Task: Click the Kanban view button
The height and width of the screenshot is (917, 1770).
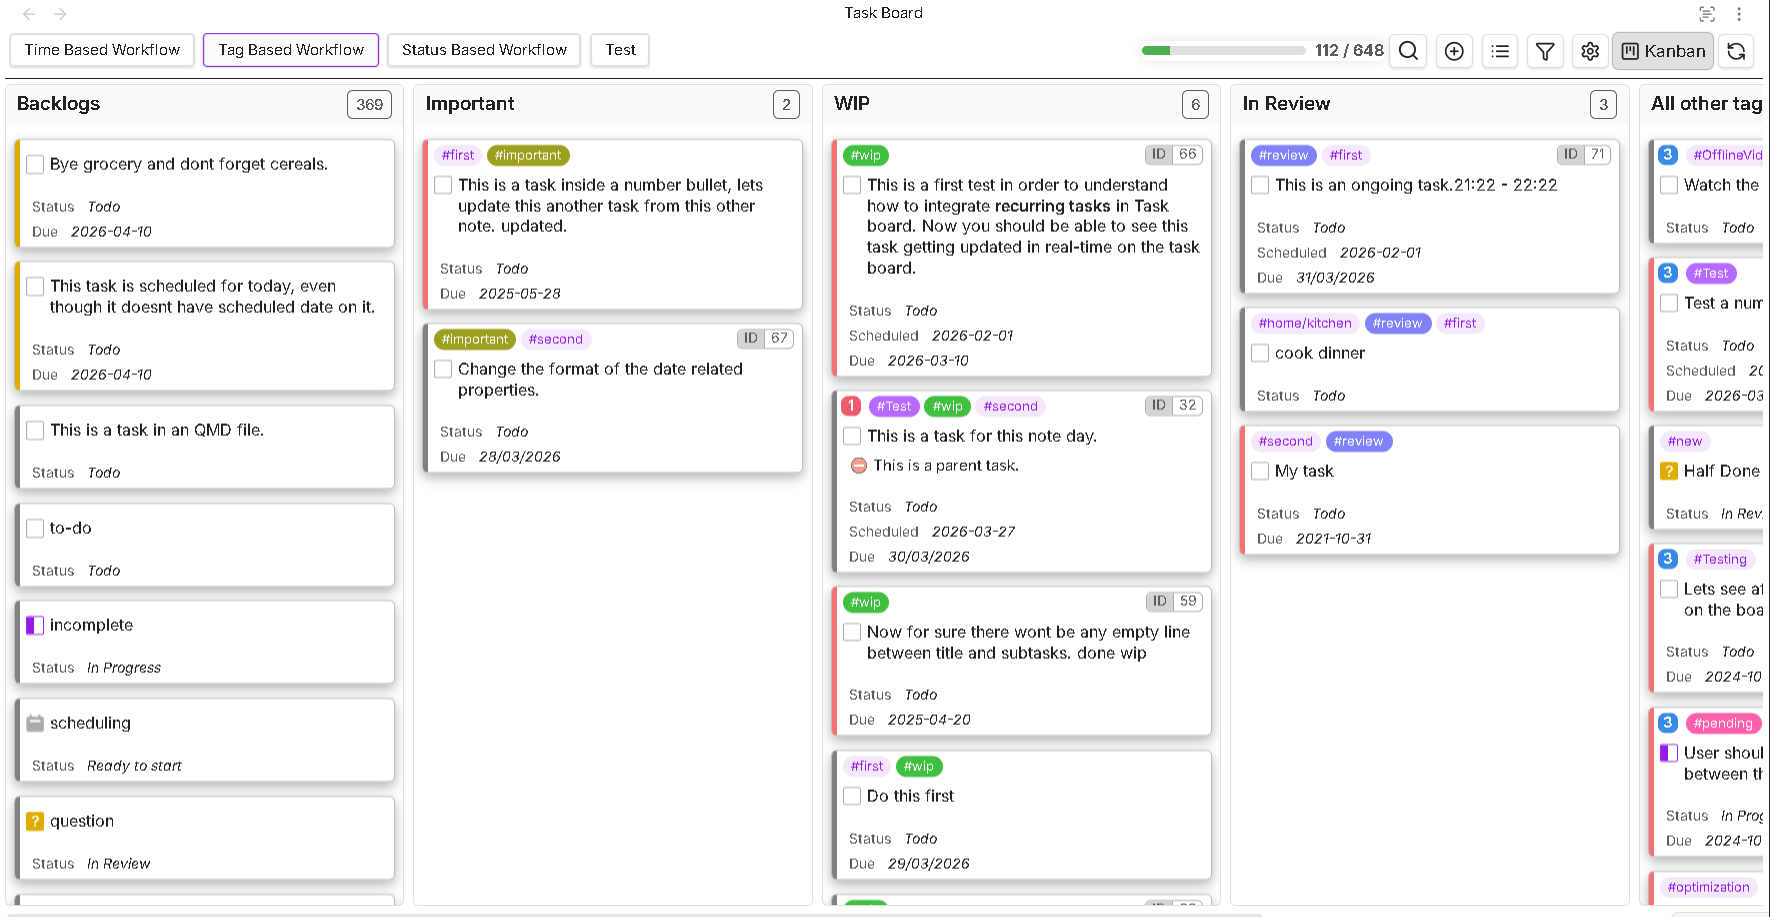Action: pos(1662,50)
